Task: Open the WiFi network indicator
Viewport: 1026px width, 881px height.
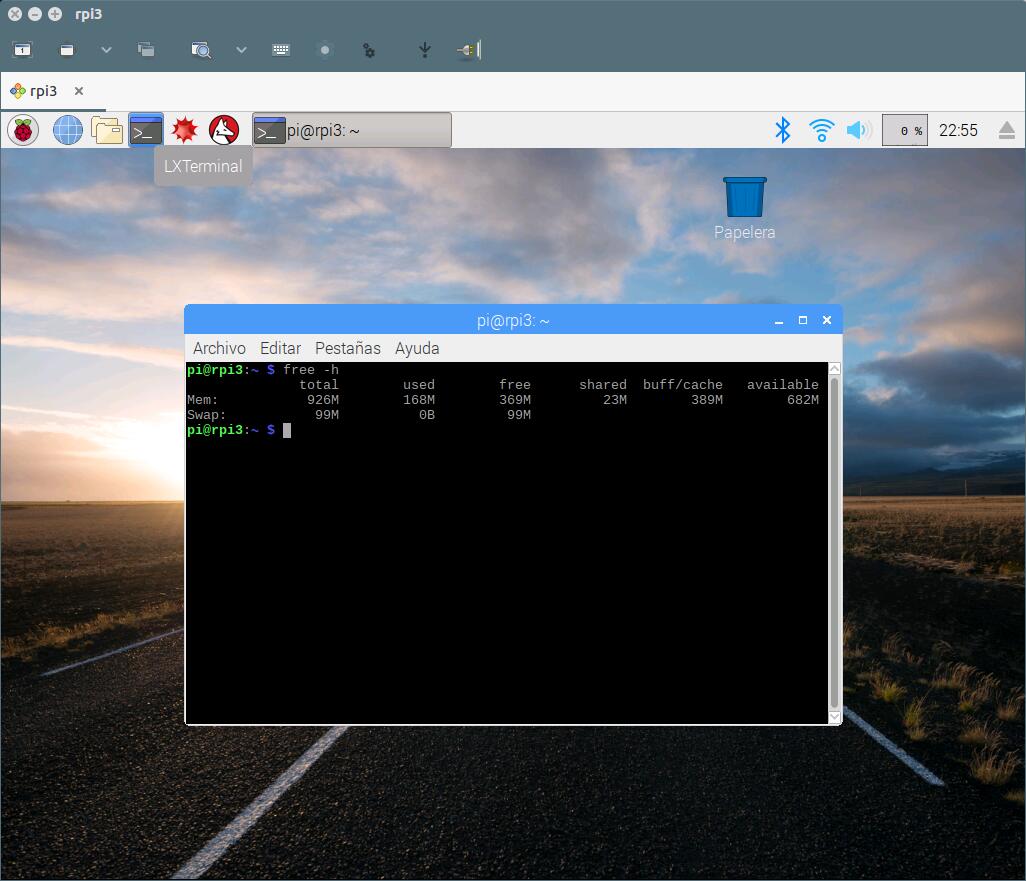Action: click(821, 130)
